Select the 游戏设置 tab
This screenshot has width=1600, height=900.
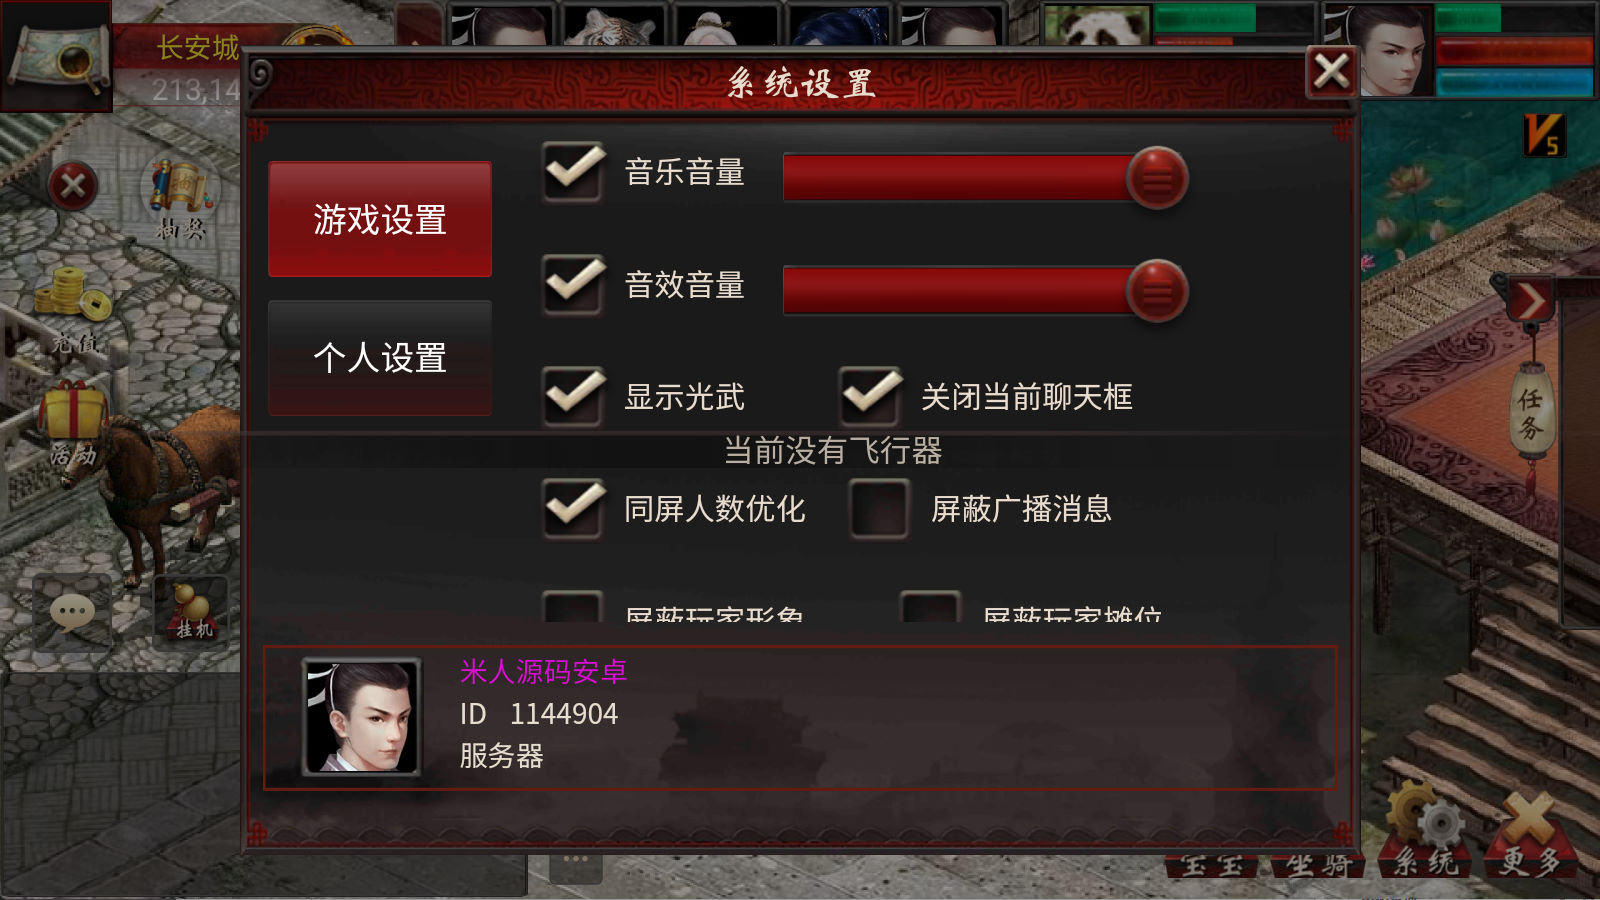pyautogui.click(x=380, y=220)
